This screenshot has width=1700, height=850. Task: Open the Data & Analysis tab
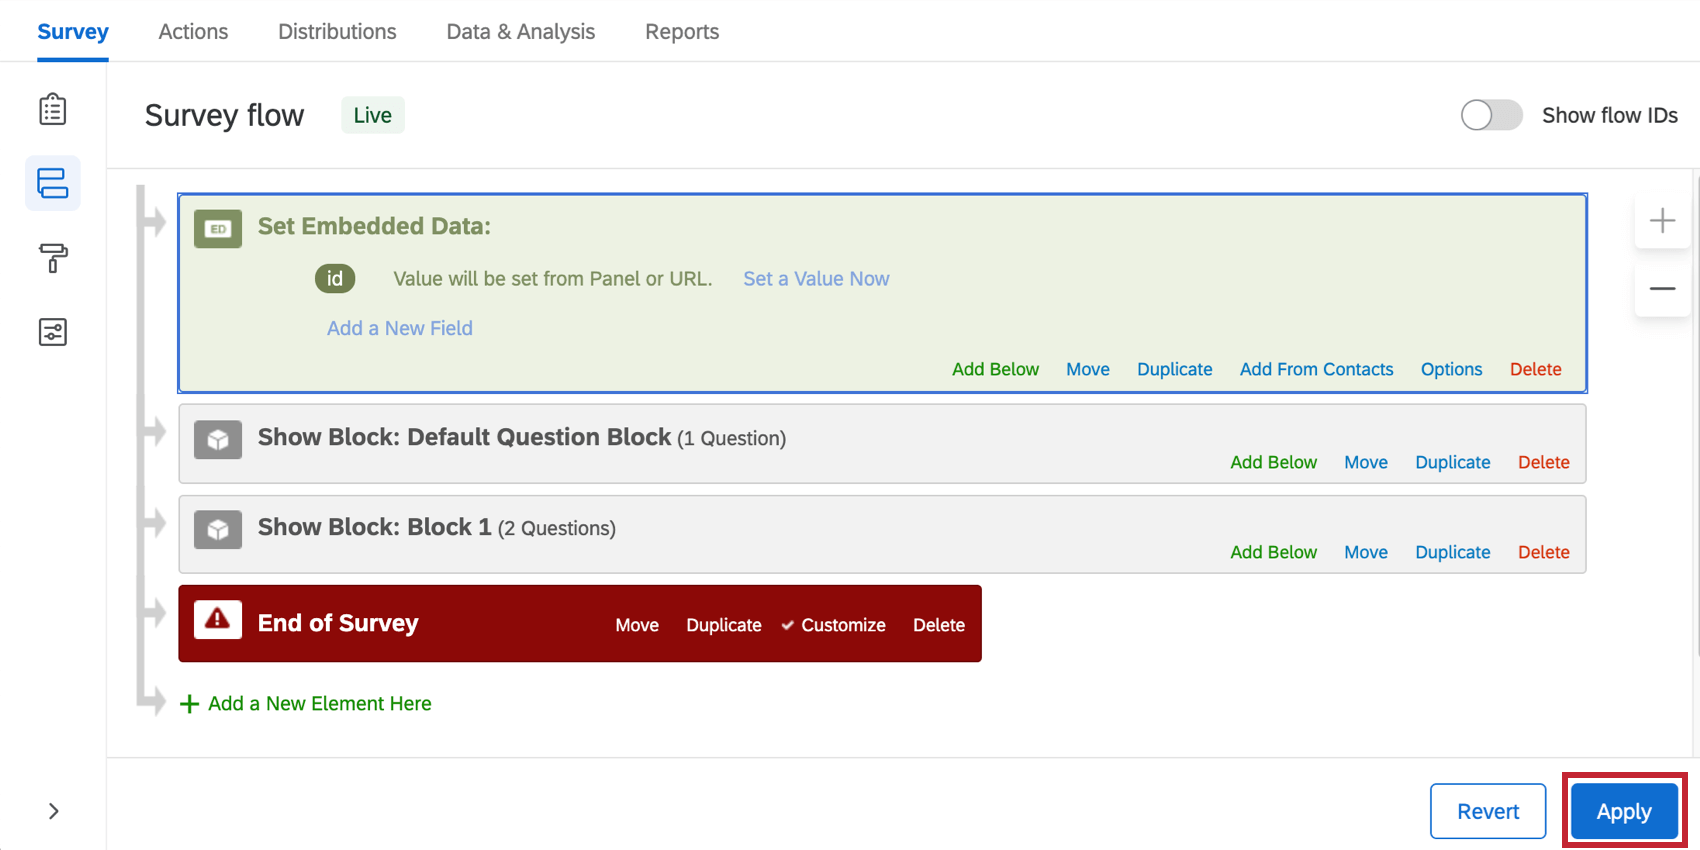(520, 31)
